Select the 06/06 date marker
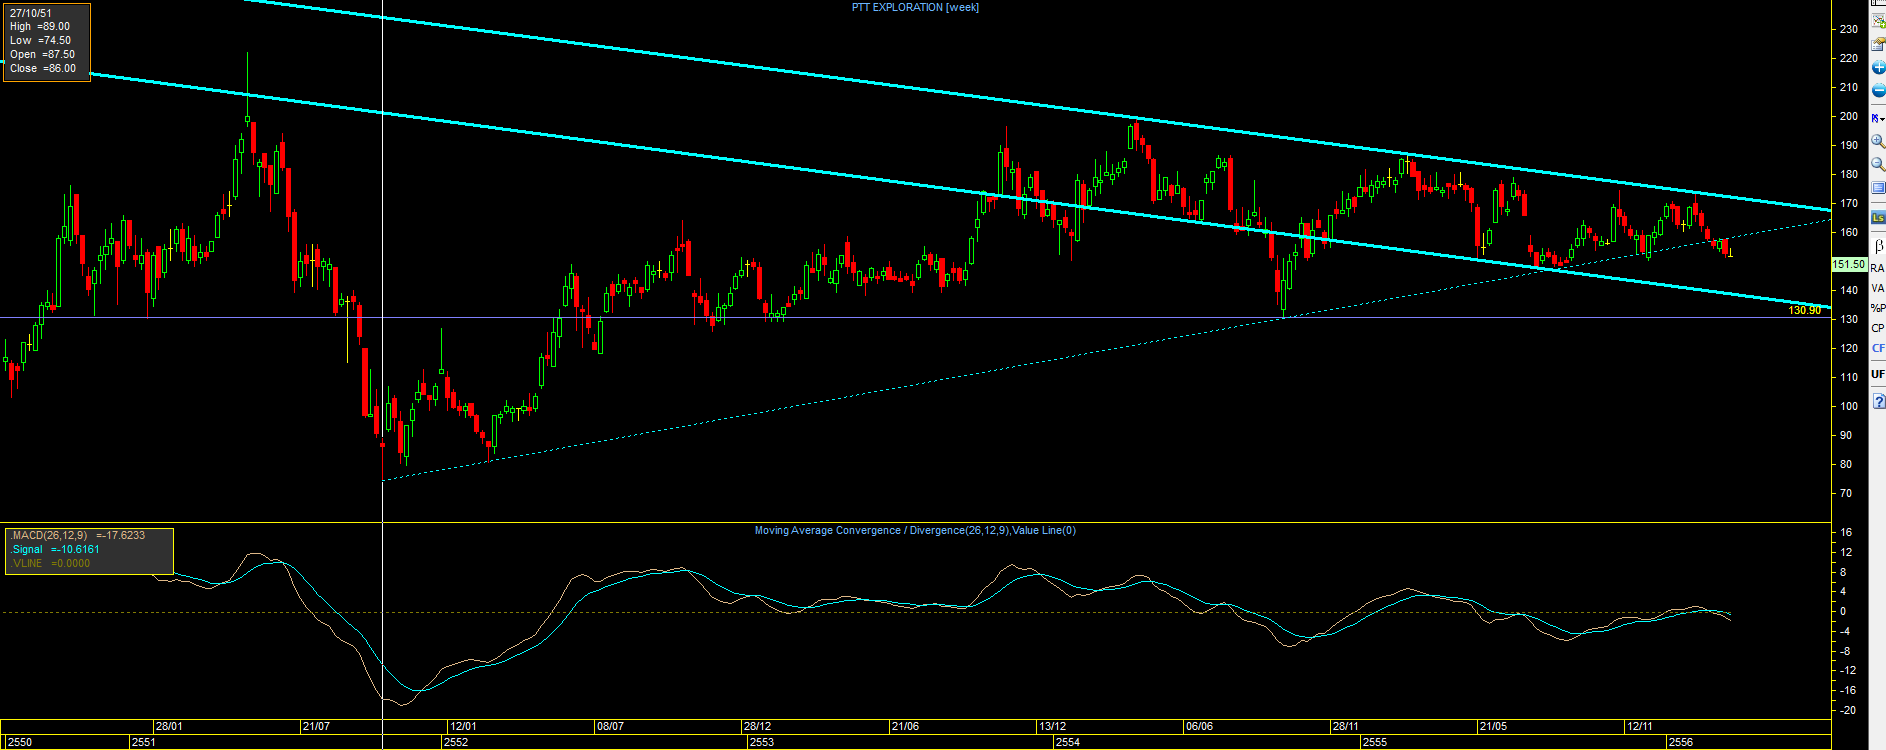1886x750 pixels. tap(1199, 726)
